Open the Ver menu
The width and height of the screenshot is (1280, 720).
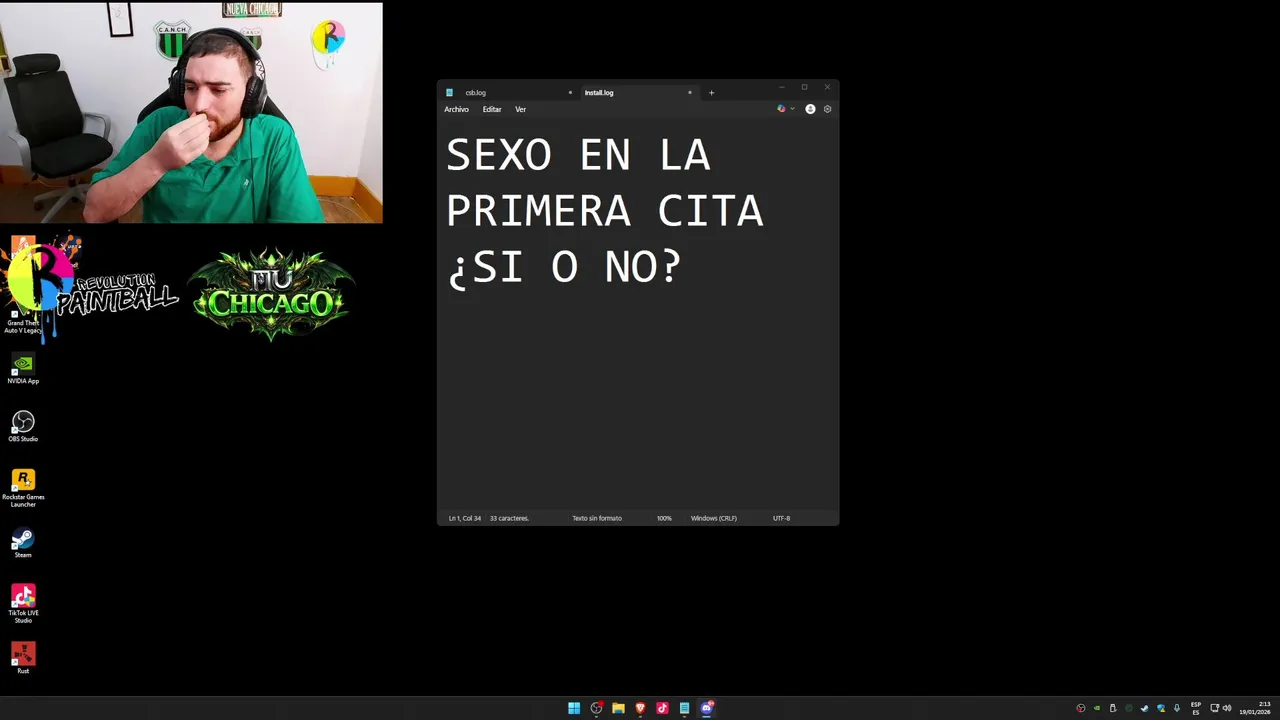(x=520, y=109)
